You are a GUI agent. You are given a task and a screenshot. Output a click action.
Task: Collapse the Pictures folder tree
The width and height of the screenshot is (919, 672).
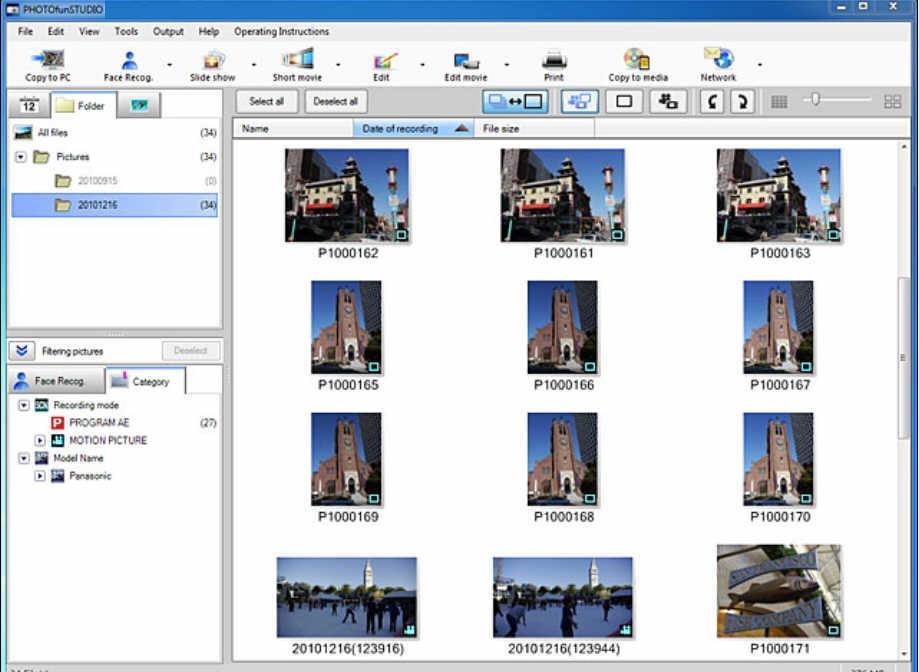[21, 157]
